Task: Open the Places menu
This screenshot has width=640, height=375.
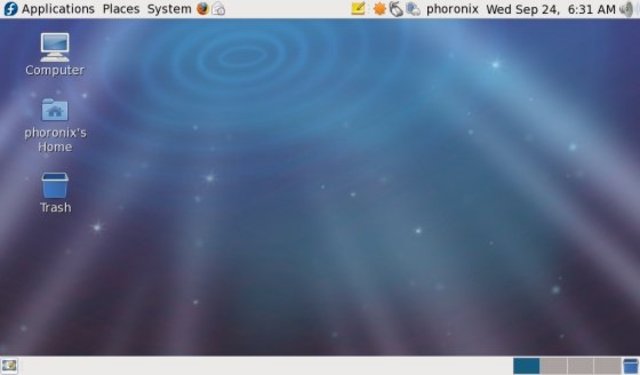Action: [x=121, y=9]
